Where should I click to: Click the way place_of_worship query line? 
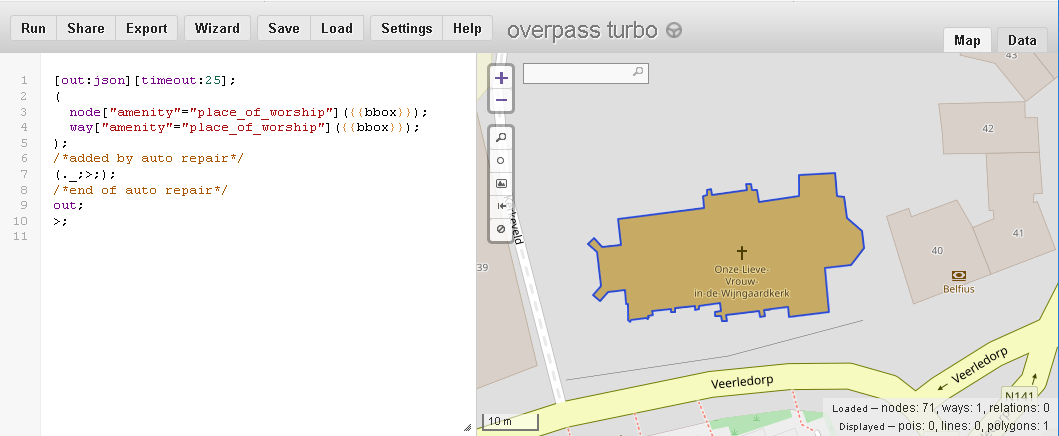coord(244,127)
